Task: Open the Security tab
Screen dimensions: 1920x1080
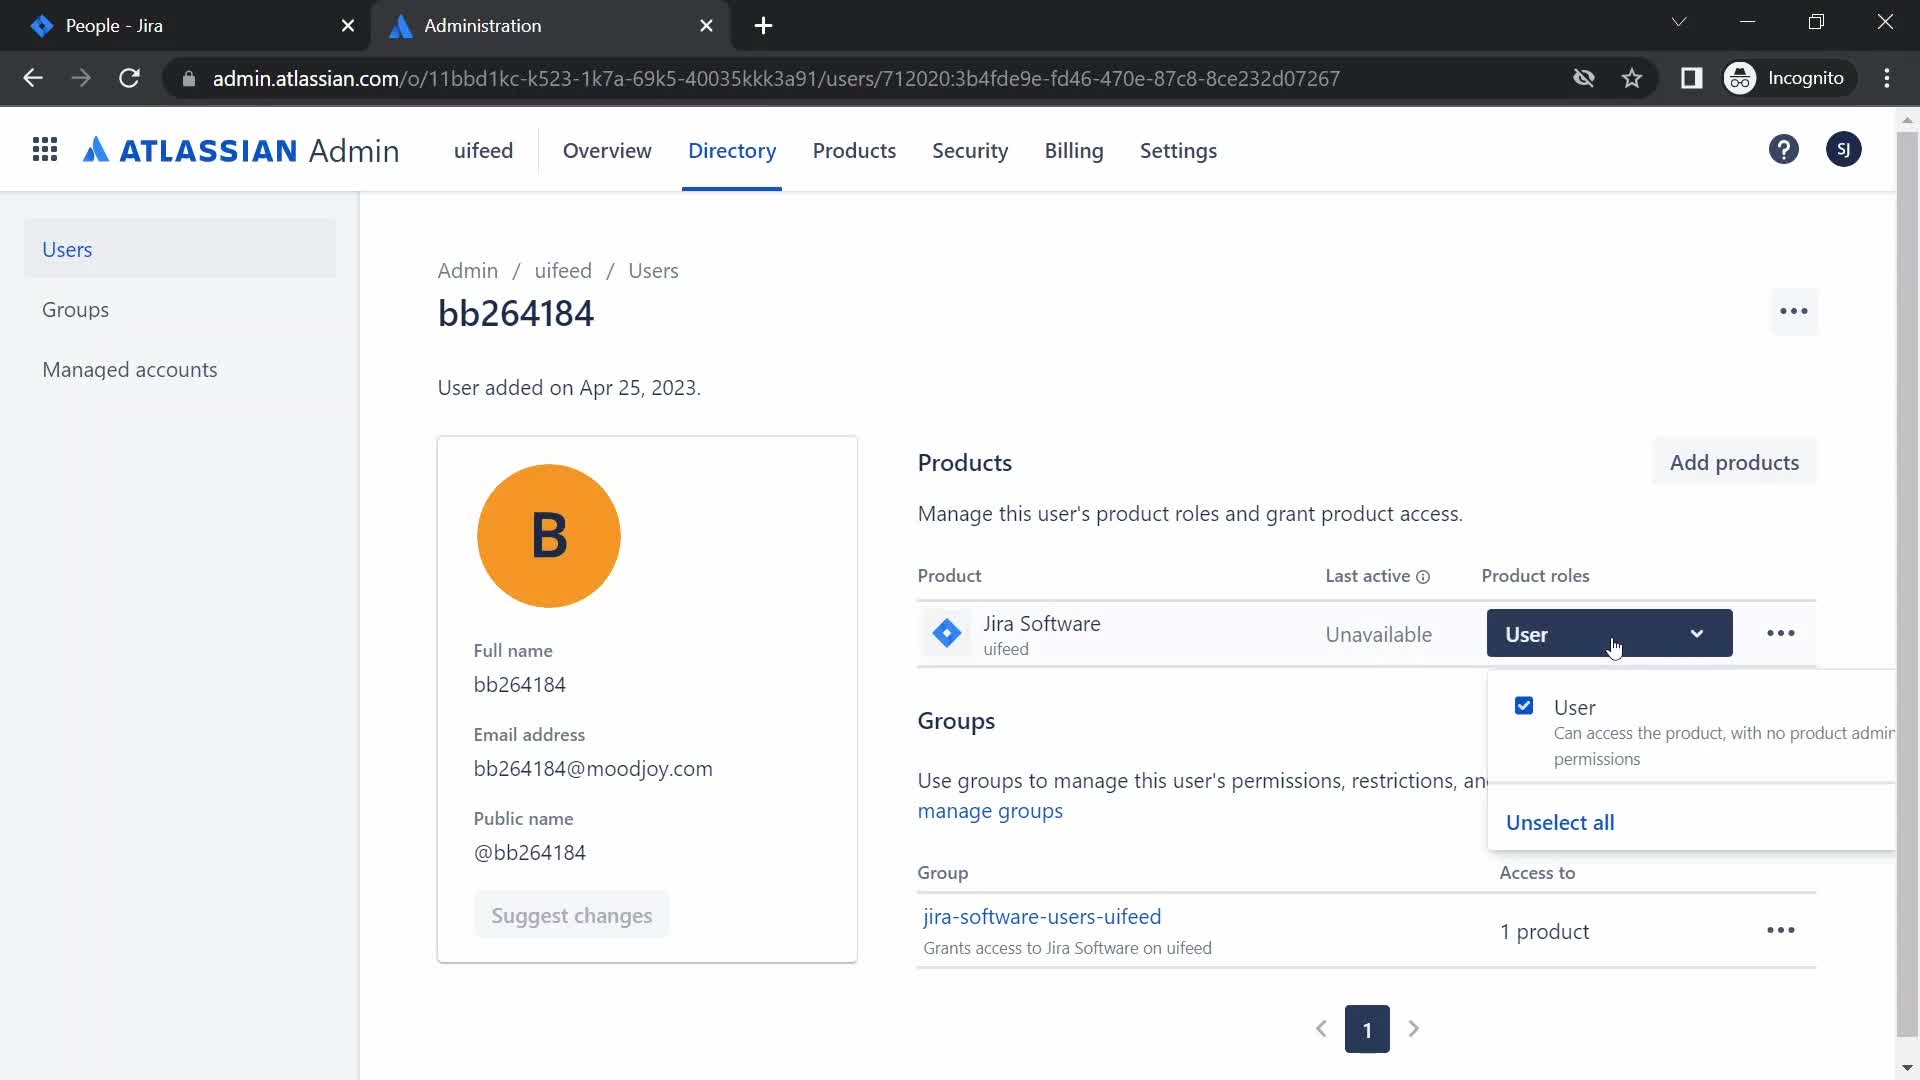Action: pyautogui.click(x=970, y=150)
